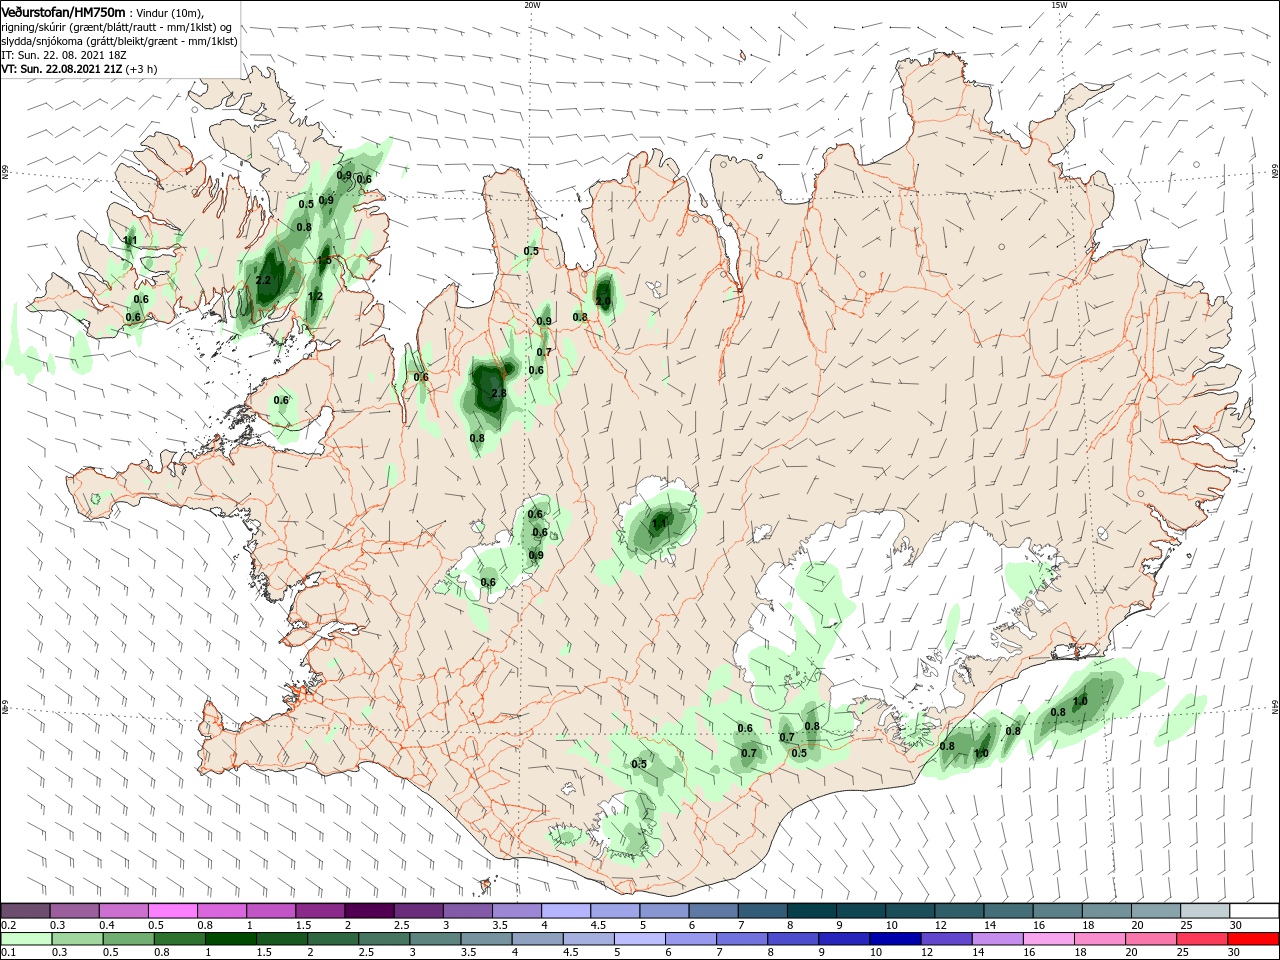Select the darkest green swatch between 1 and 1.5
Screen dimensions: 1280x960
pos(231,939)
